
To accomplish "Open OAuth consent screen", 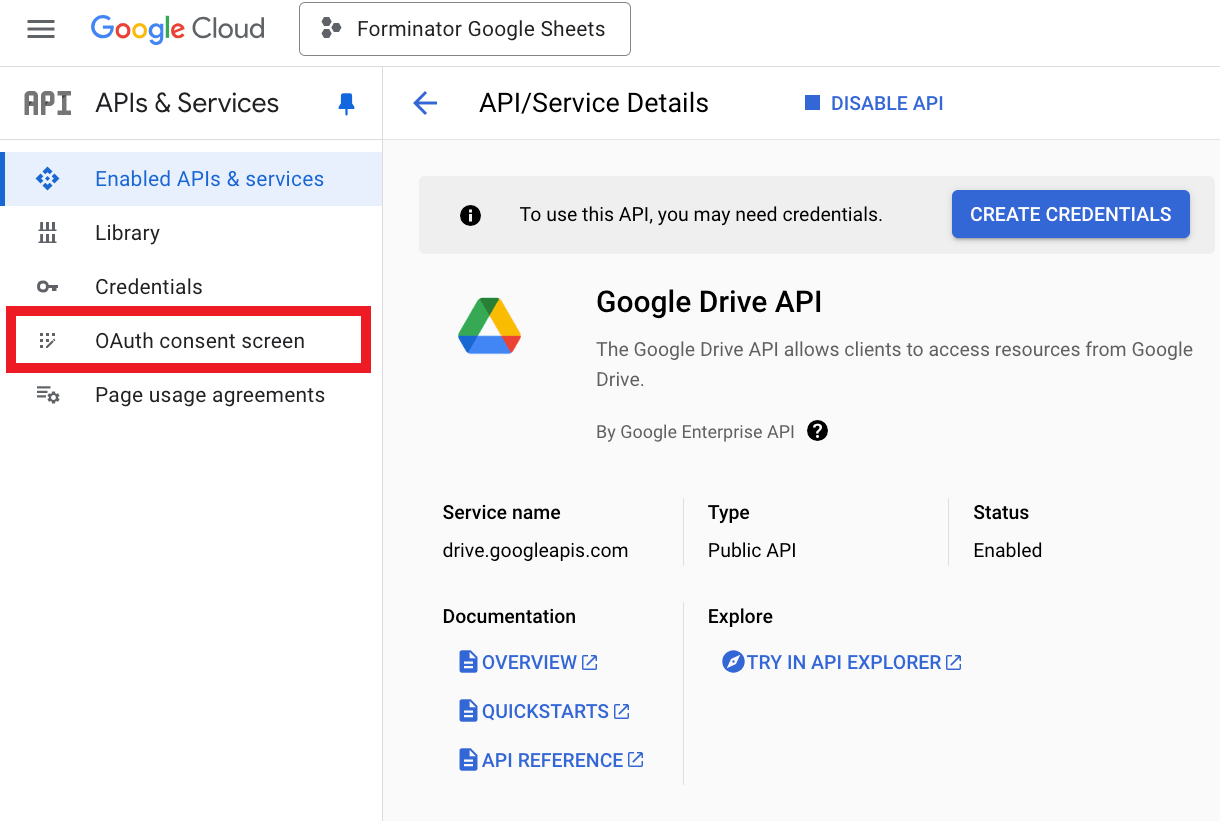I will 189,341.
